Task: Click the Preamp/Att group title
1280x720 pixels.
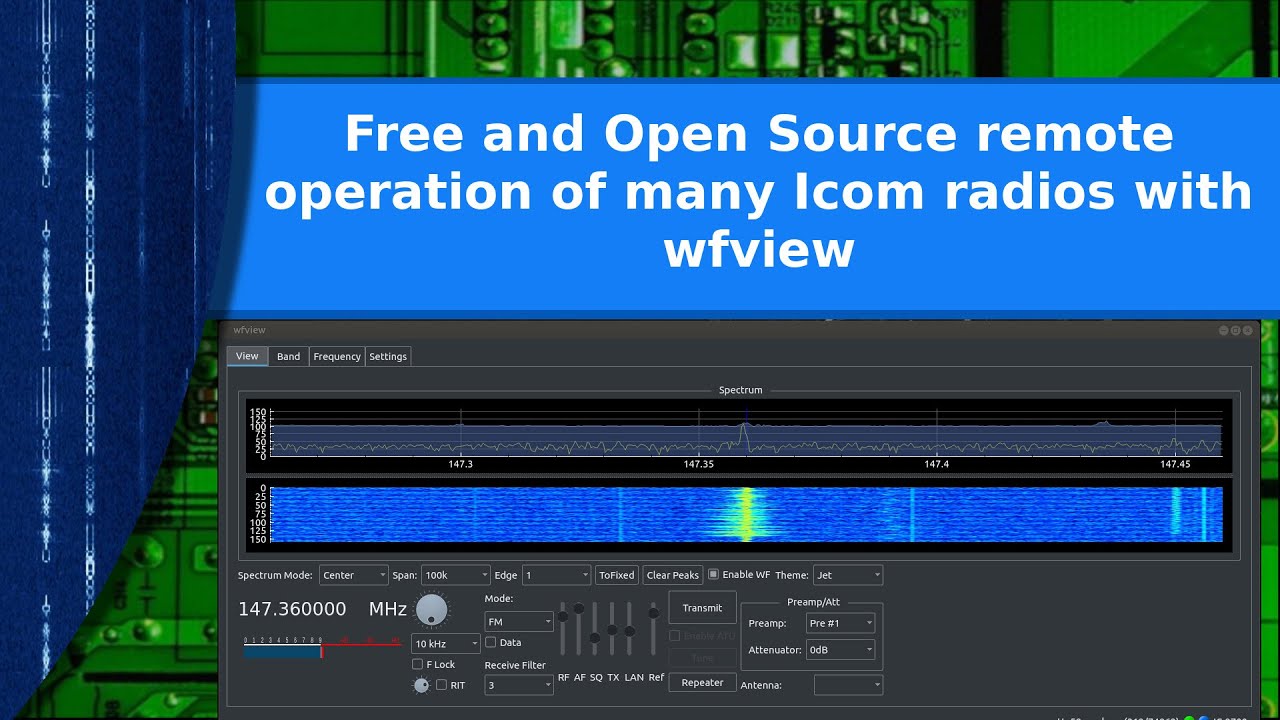Action: [x=813, y=602]
